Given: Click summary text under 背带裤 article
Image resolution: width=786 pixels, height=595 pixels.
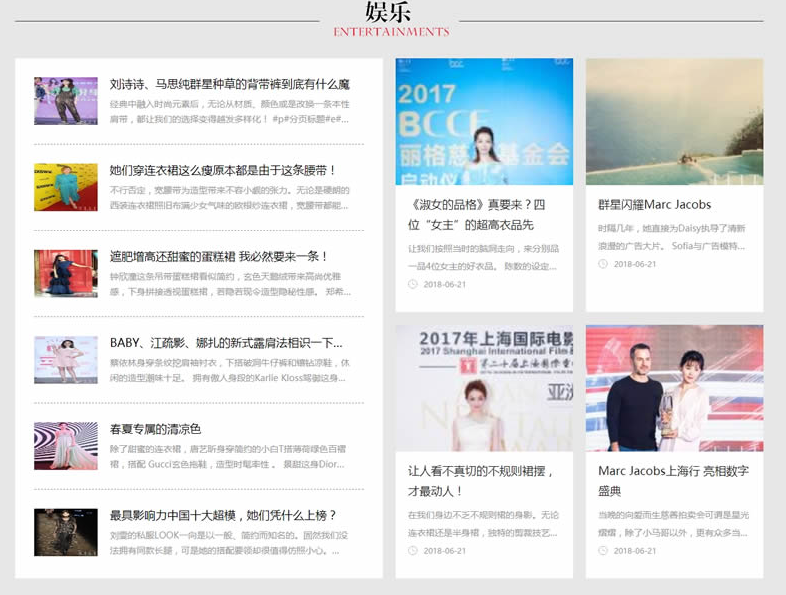Looking at the screenshot, I should point(230,111).
